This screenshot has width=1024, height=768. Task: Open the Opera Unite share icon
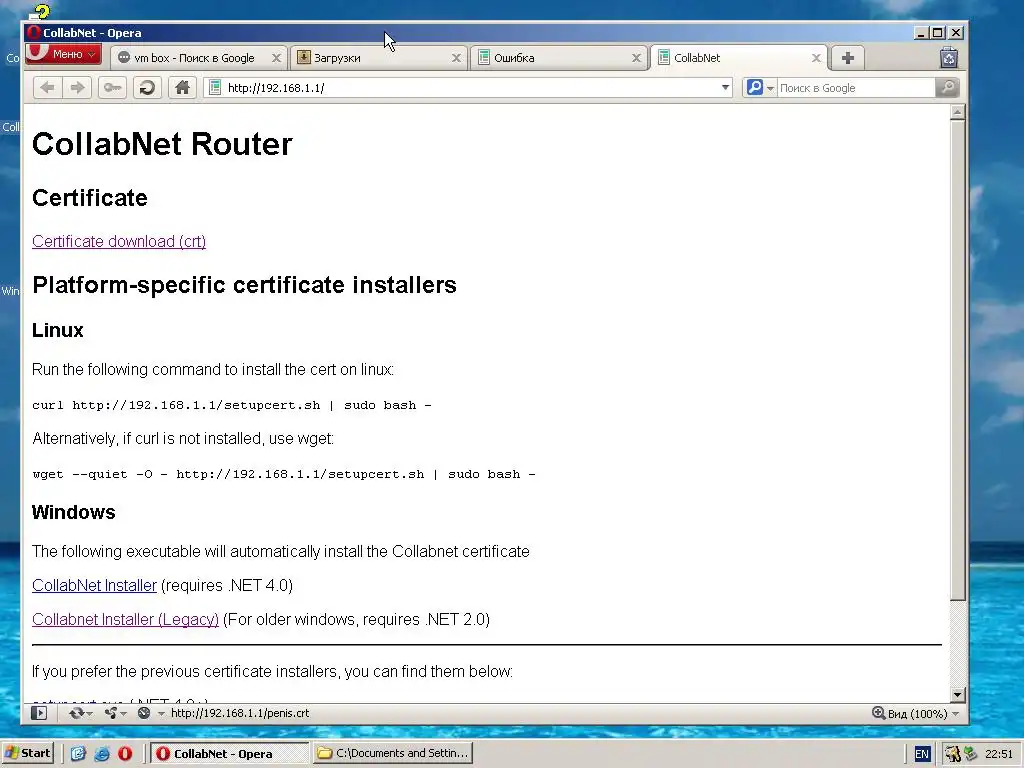pos(110,713)
